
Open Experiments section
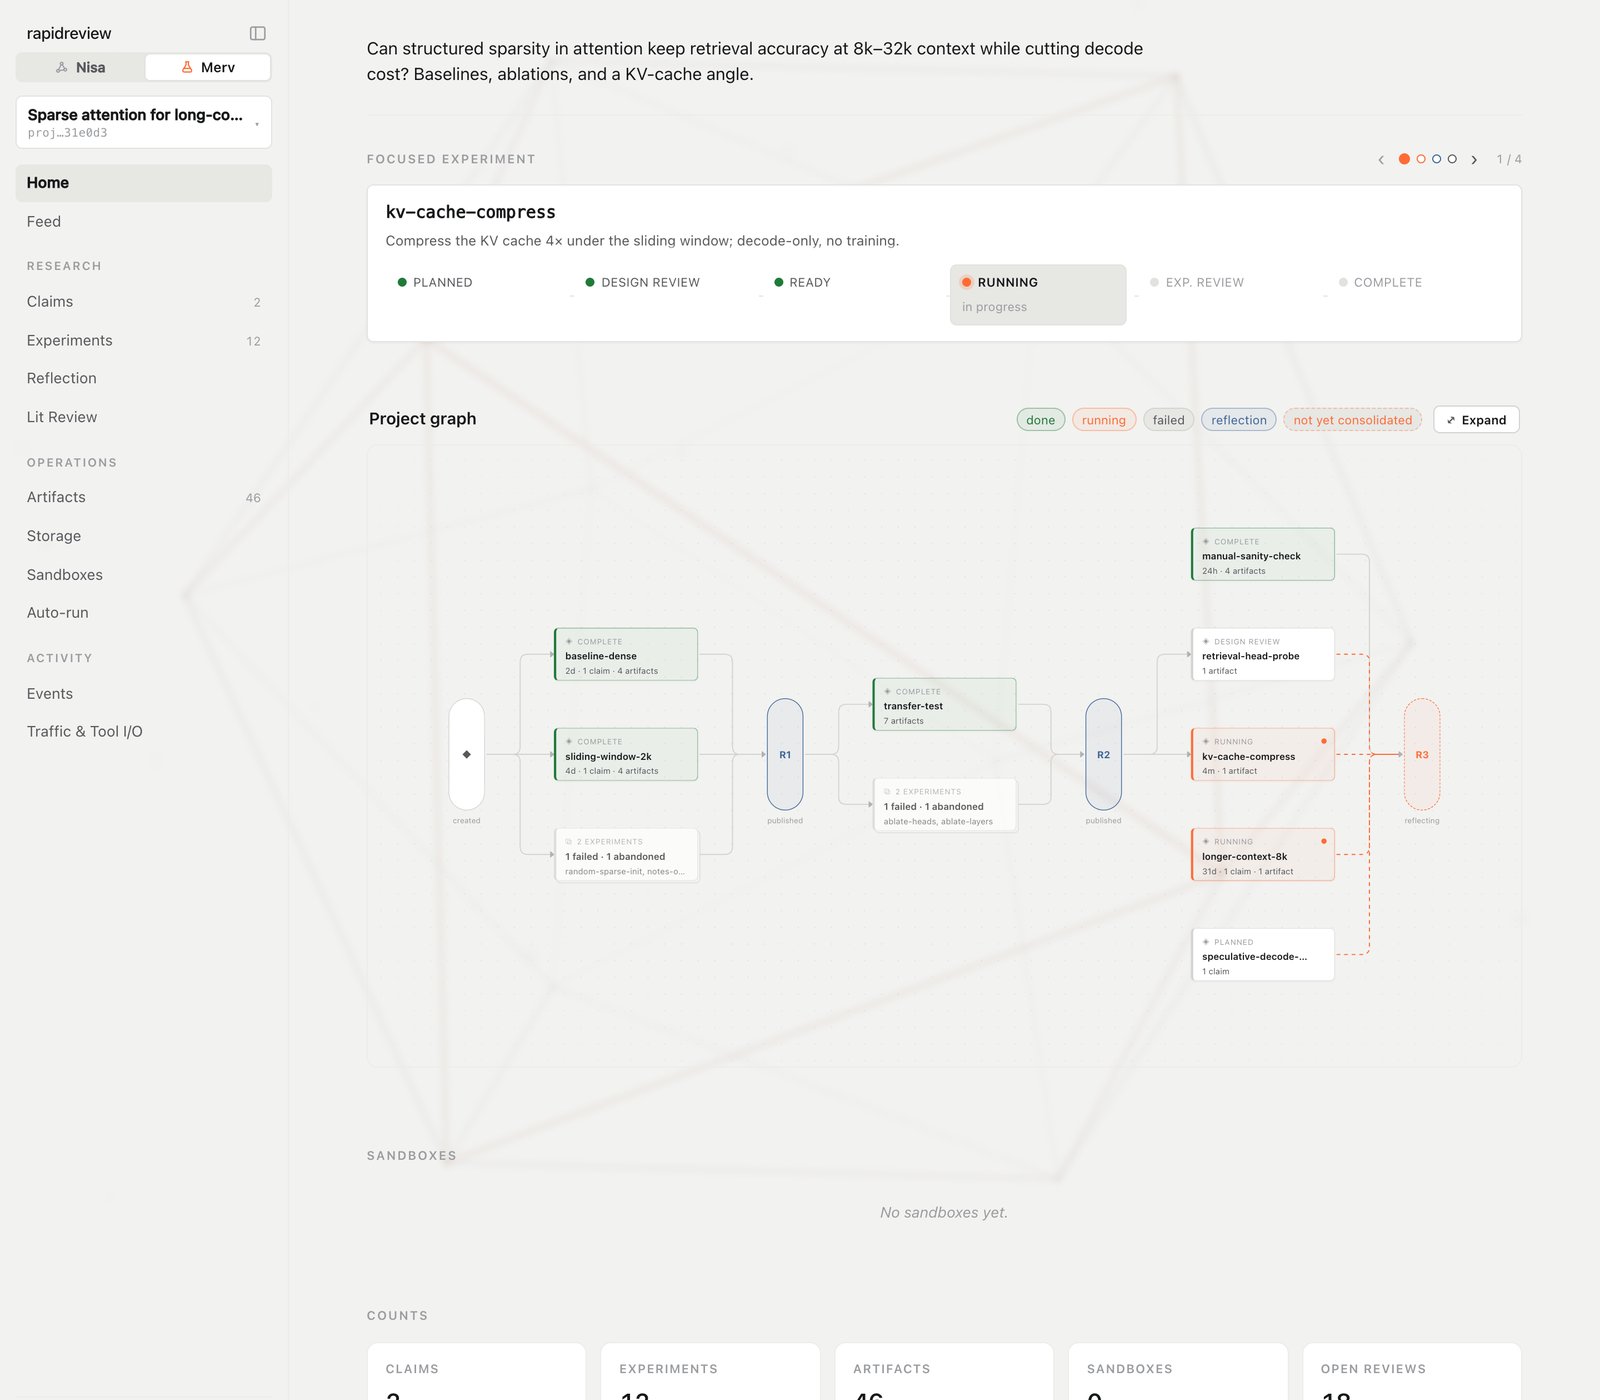(x=144, y=341)
